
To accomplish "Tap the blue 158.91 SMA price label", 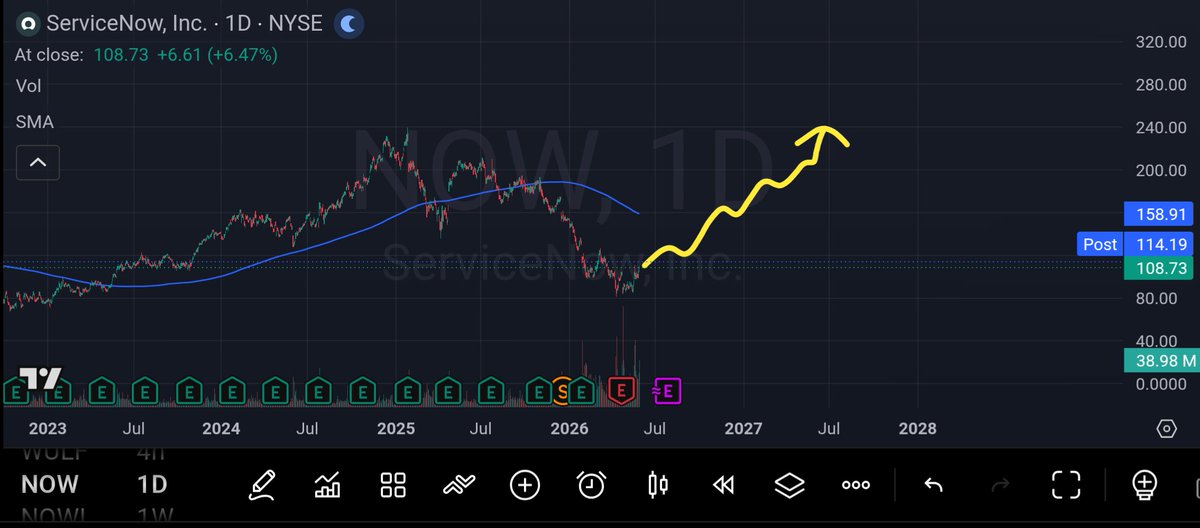I will point(1159,214).
